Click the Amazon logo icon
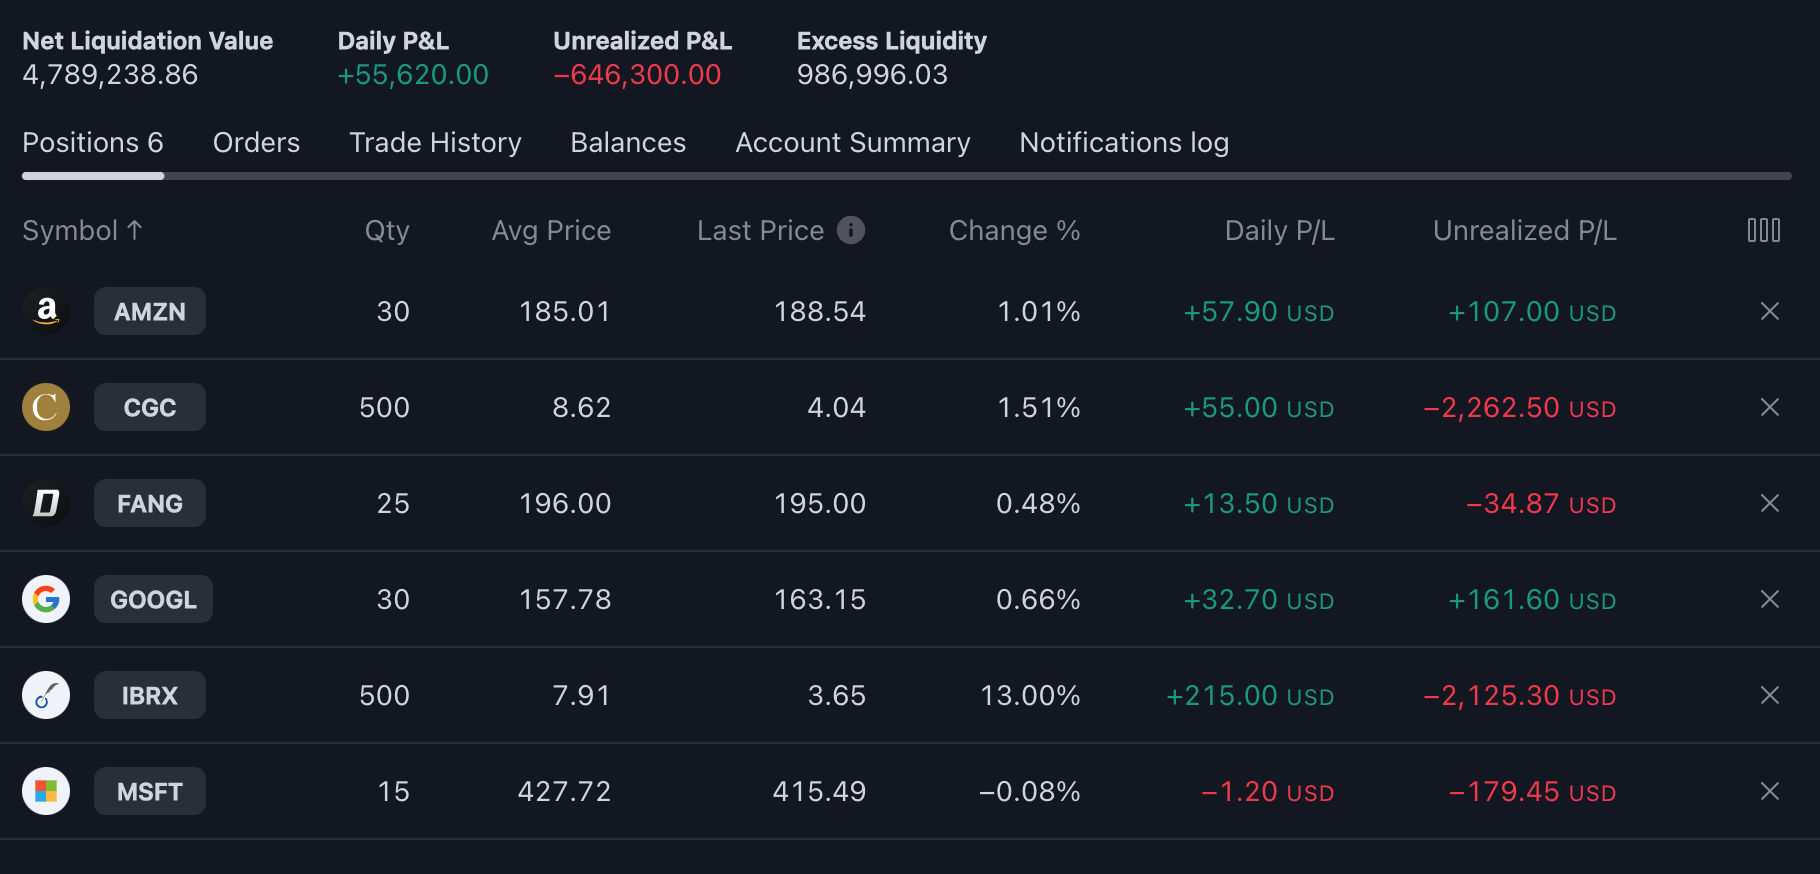This screenshot has width=1820, height=874. pos(46,312)
